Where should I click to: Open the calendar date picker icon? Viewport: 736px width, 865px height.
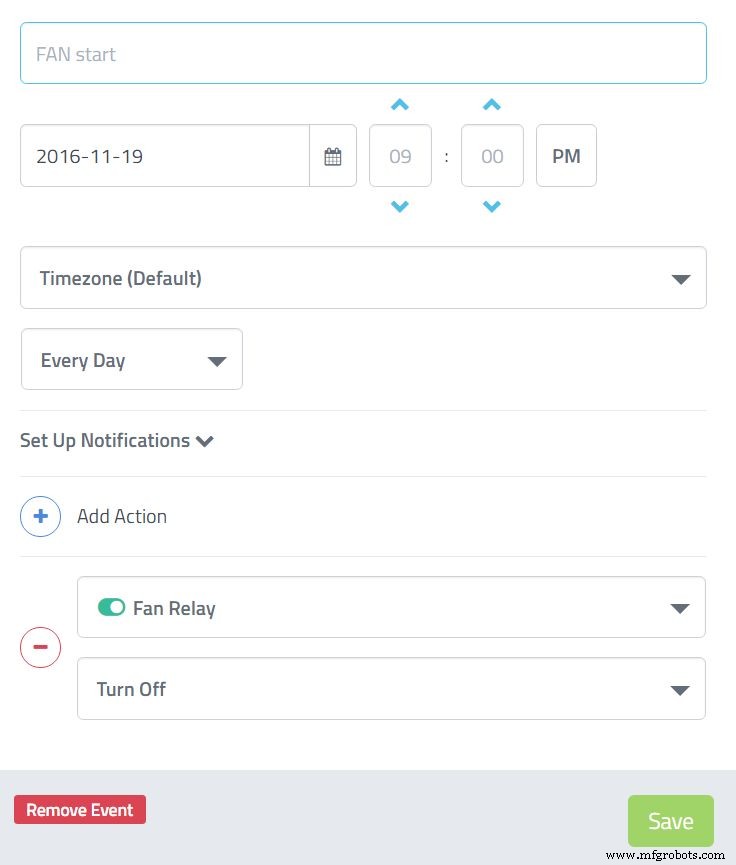pos(333,156)
